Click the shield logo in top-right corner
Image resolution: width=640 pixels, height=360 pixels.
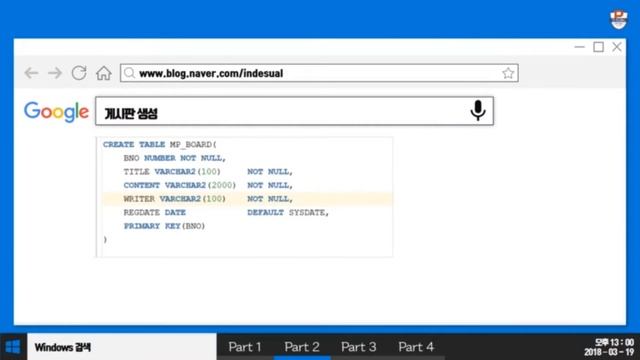point(619,19)
